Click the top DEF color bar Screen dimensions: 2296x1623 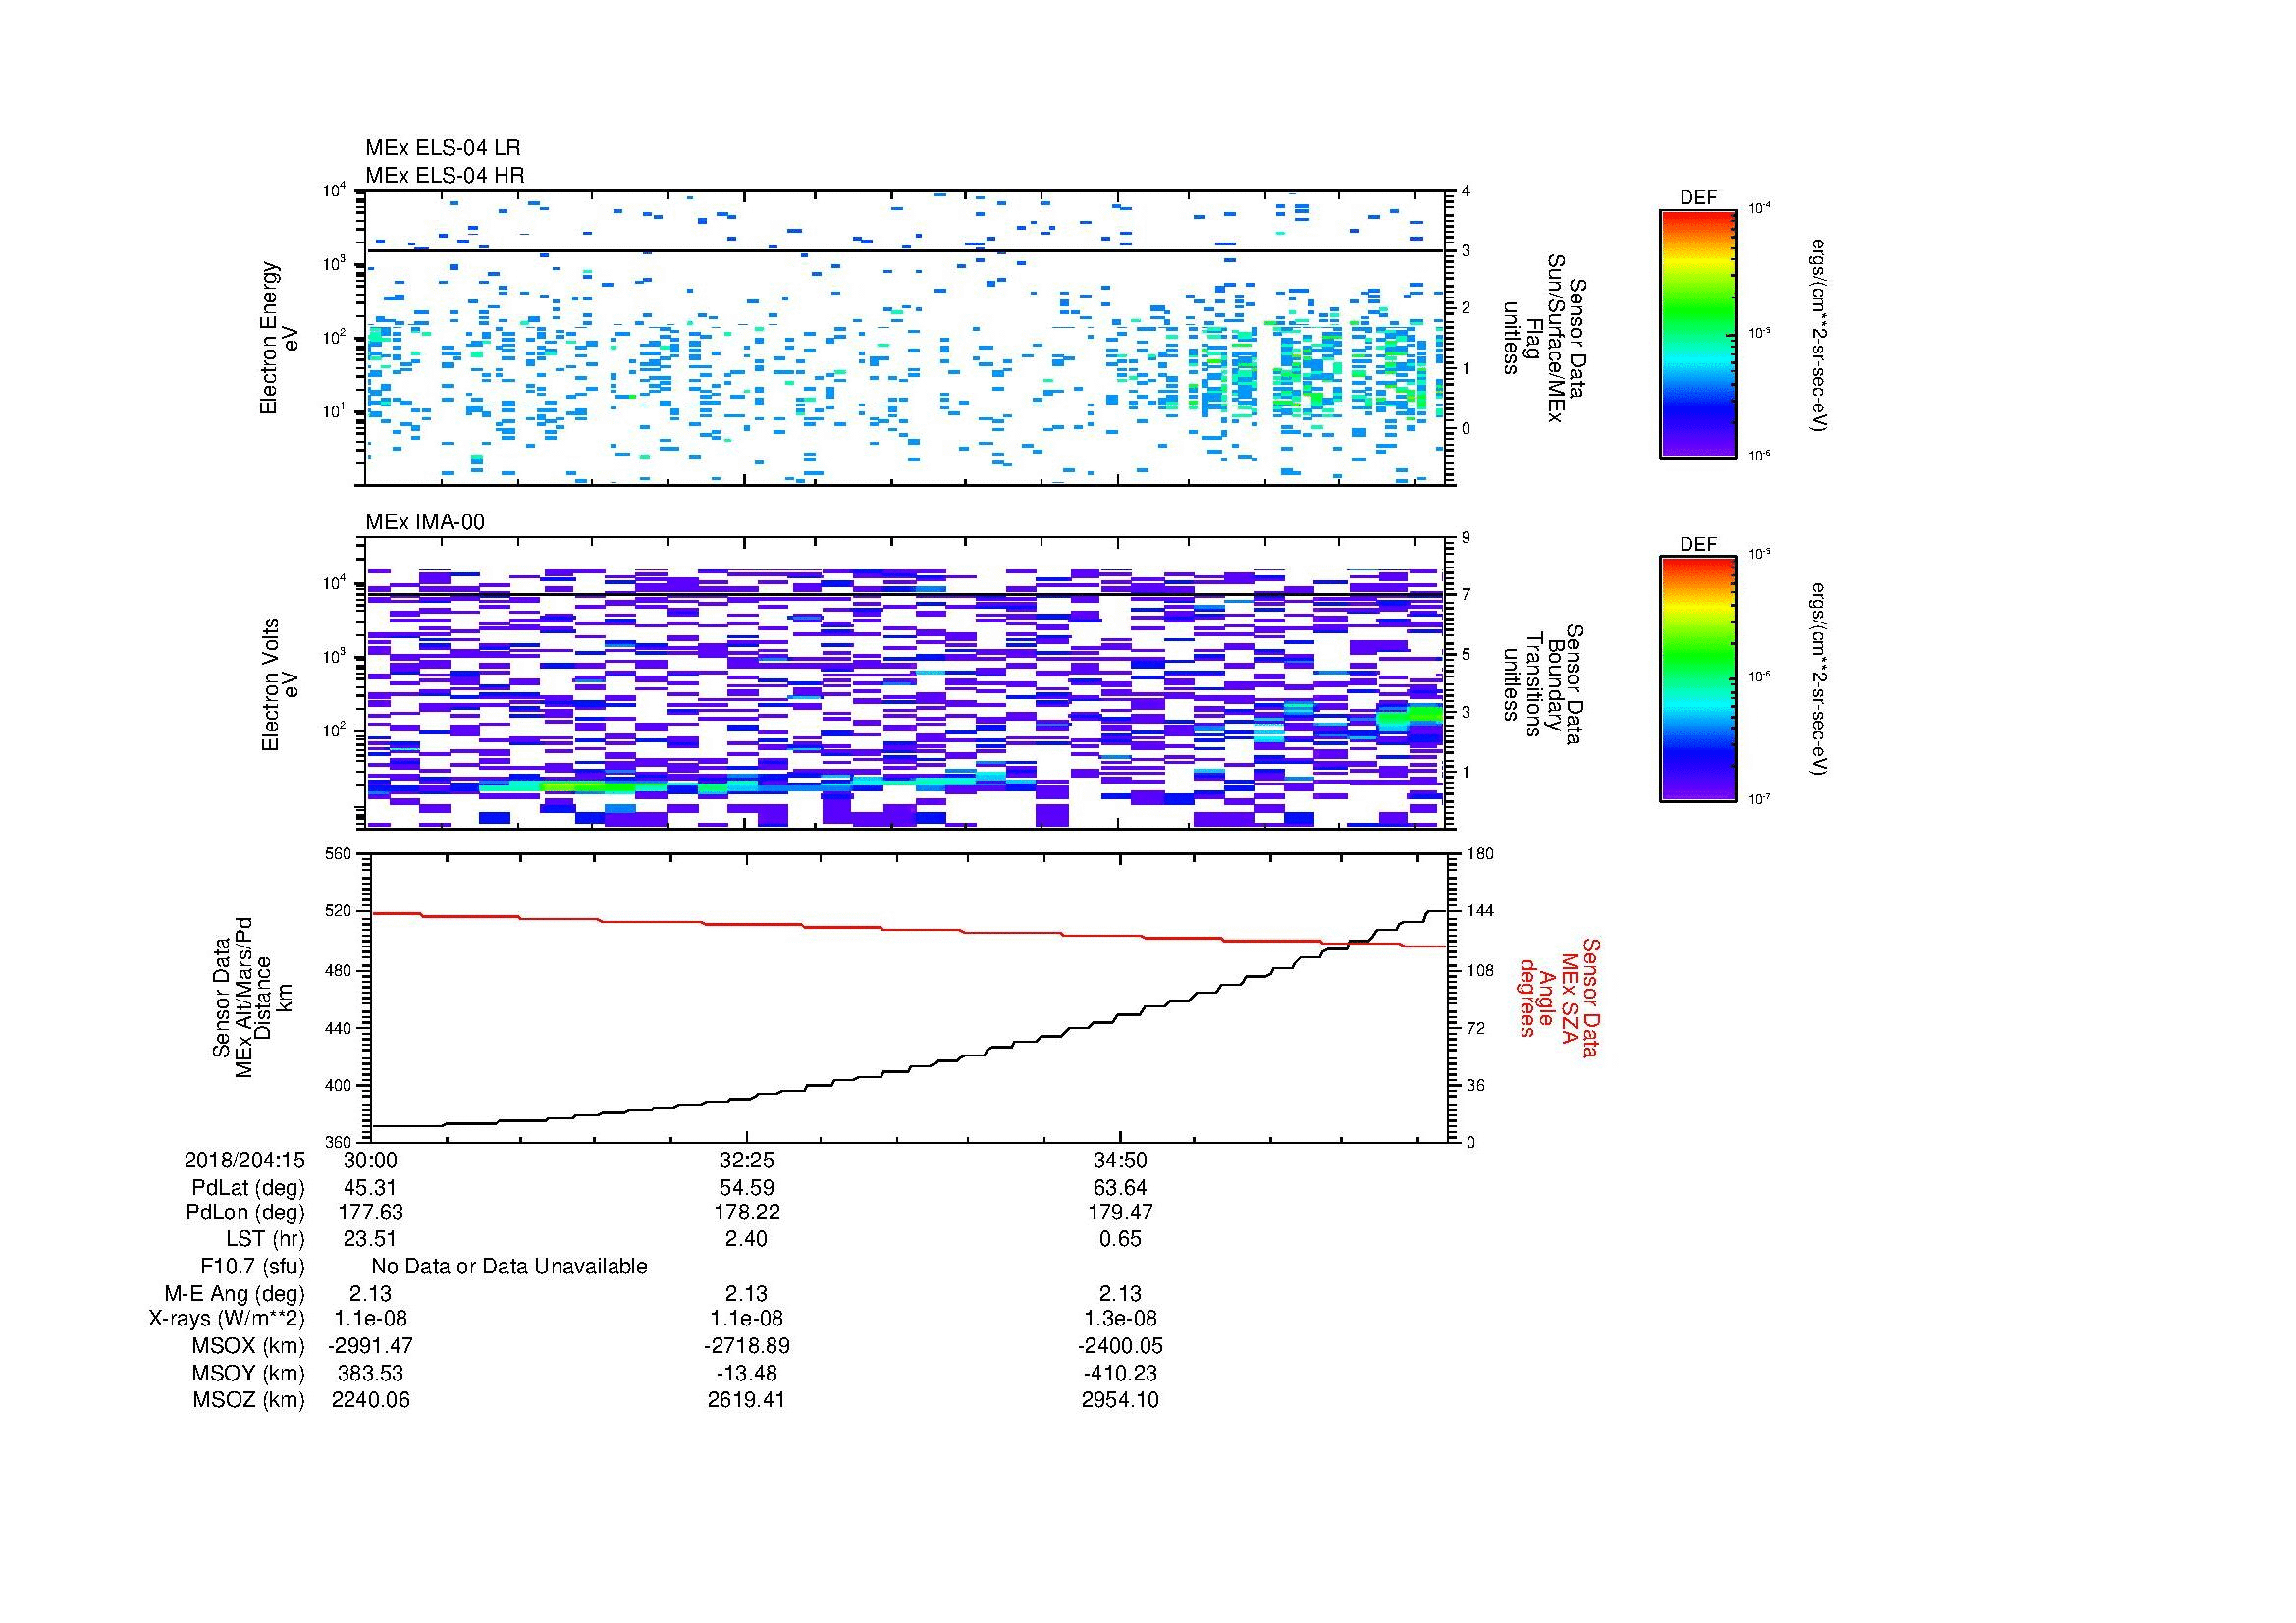click(x=1698, y=333)
